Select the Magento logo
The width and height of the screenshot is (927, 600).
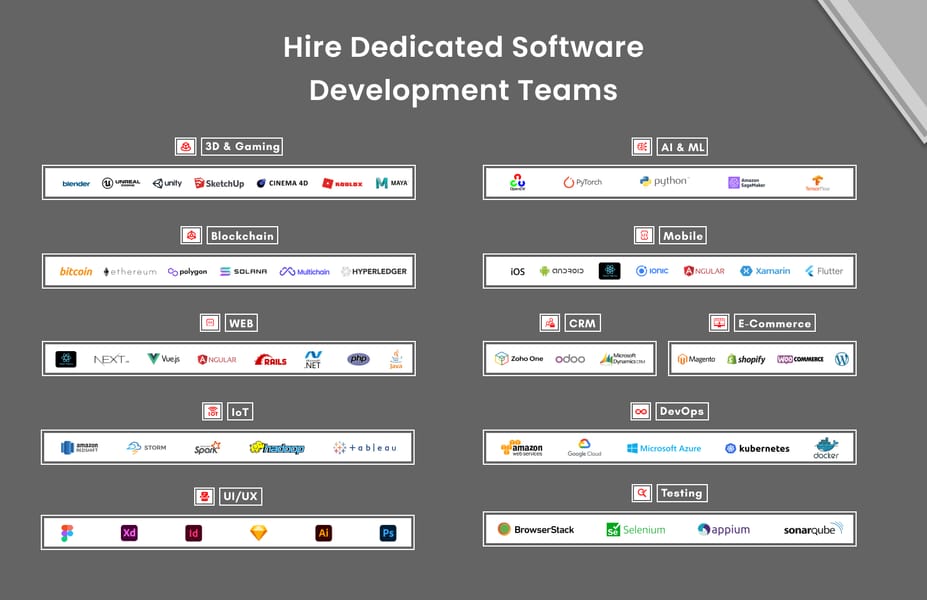coord(696,359)
